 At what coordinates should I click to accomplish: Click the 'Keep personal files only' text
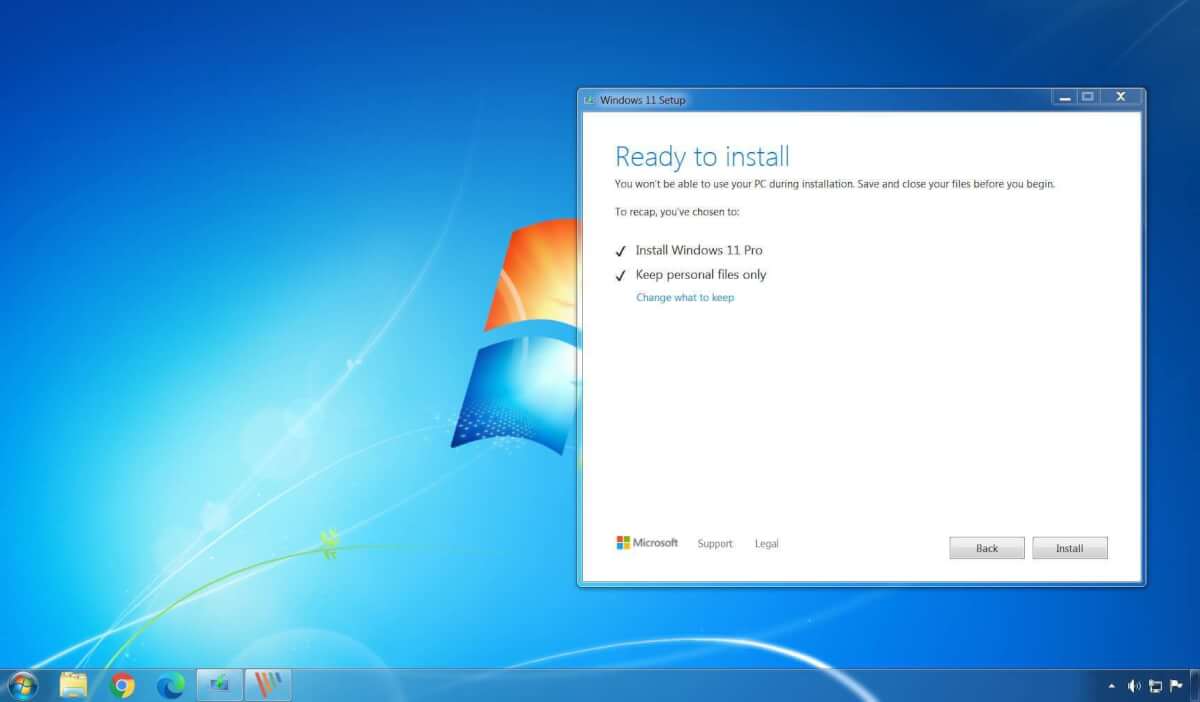(701, 274)
